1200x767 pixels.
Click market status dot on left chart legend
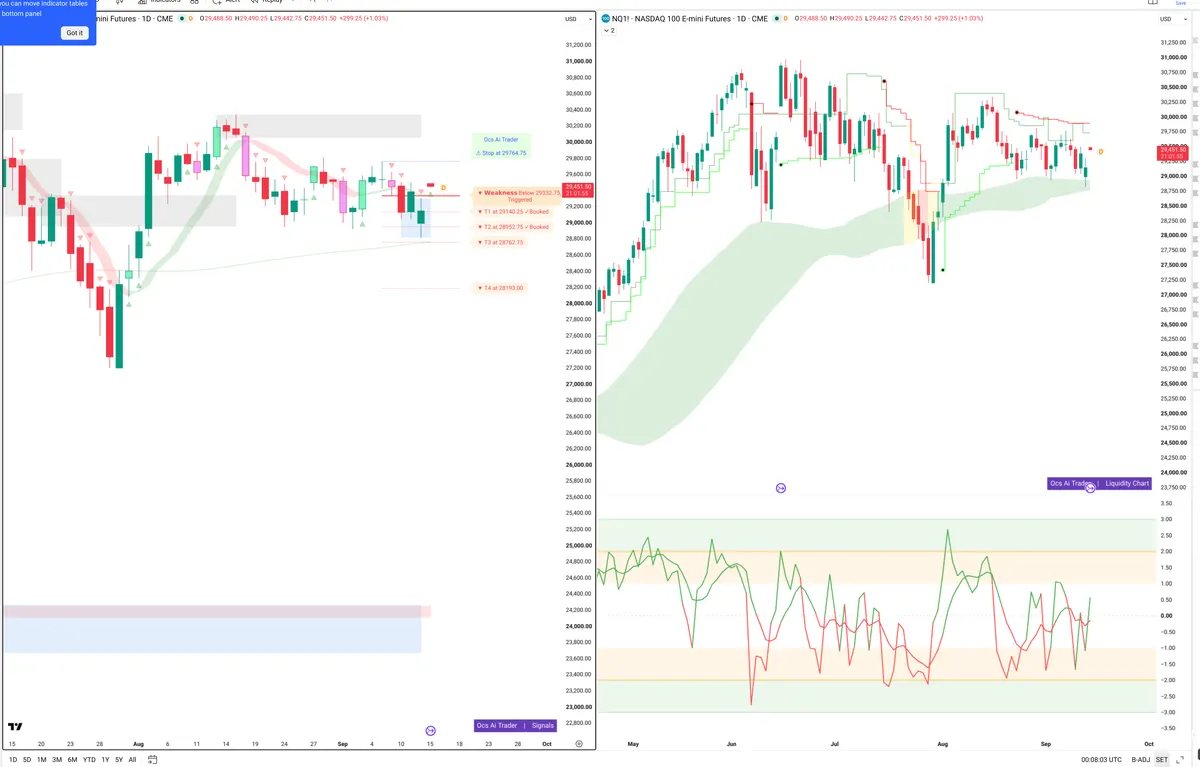181,19
